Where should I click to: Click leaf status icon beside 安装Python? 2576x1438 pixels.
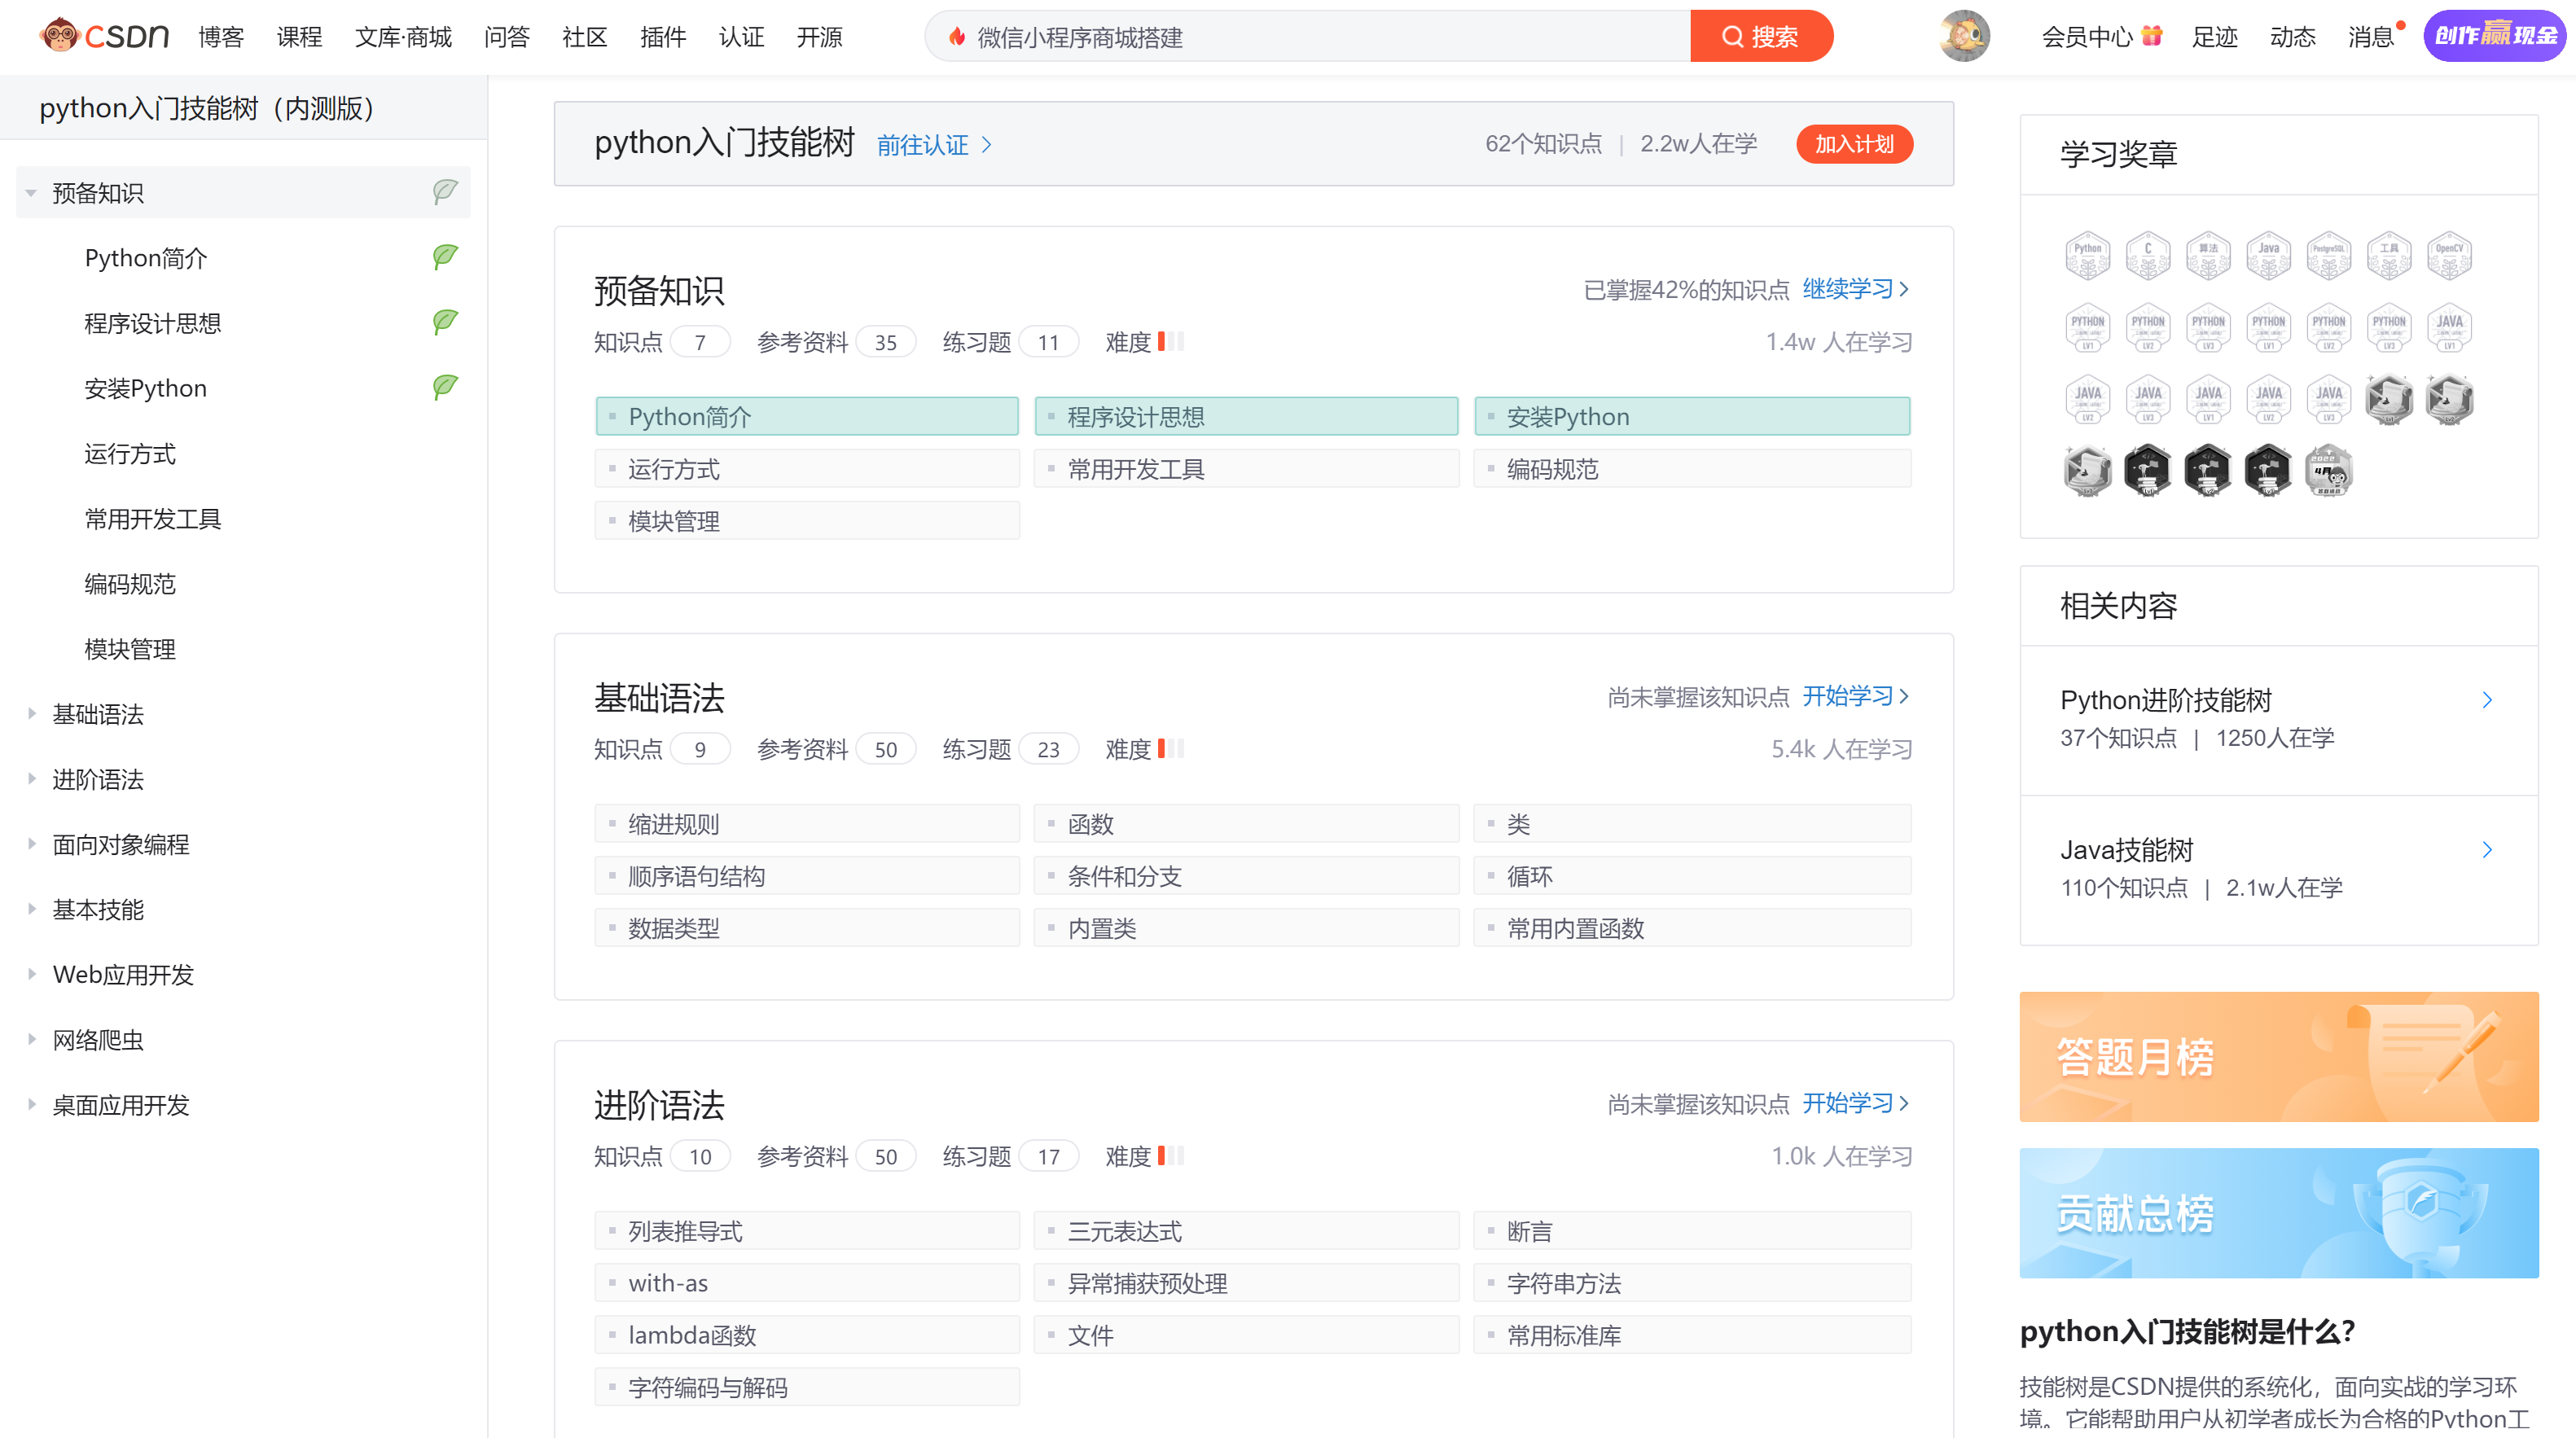(445, 387)
